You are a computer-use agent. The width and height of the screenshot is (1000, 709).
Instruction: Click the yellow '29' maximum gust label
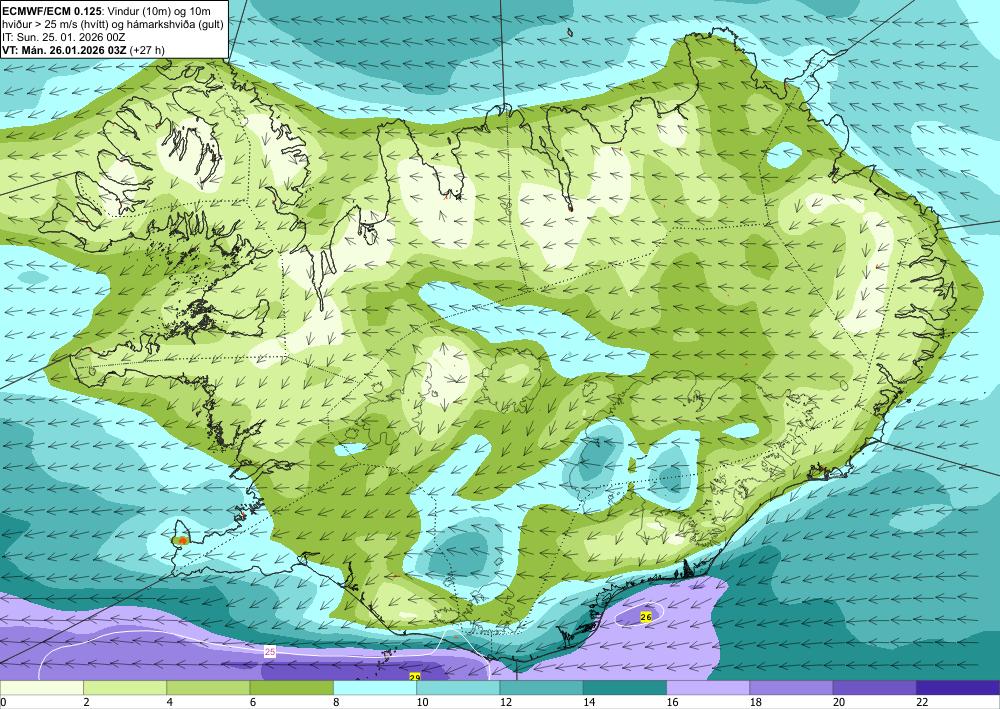415,677
